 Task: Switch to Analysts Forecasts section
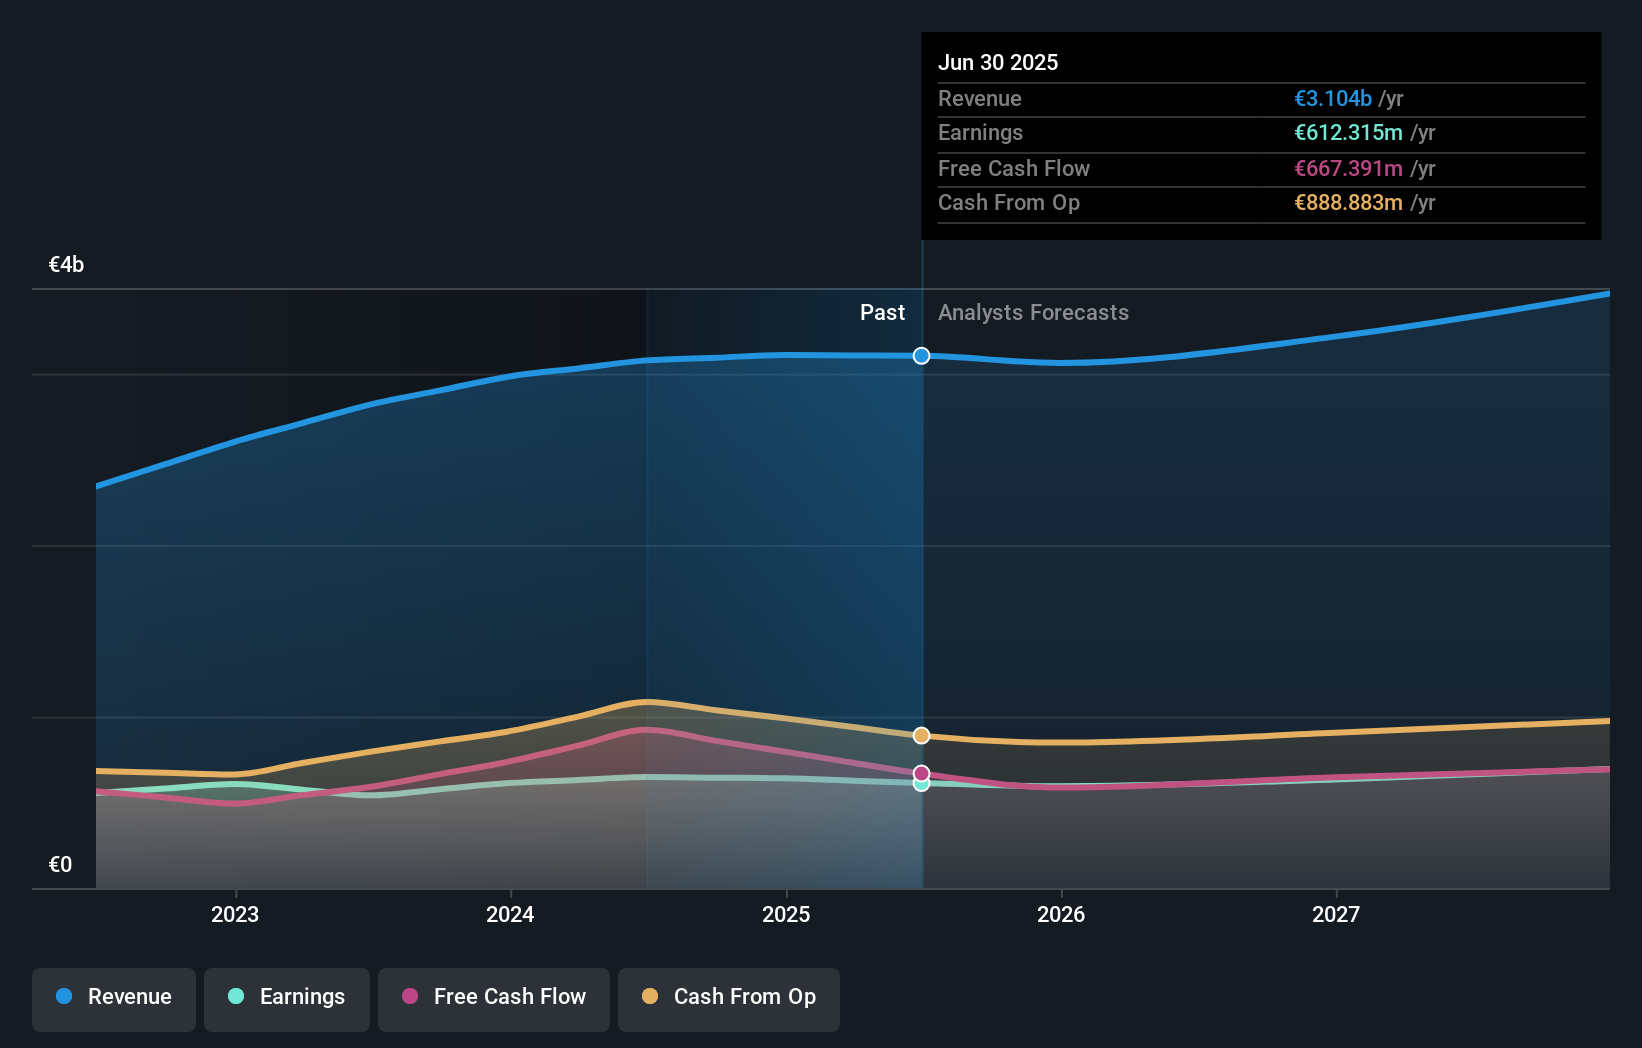coord(1033,312)
